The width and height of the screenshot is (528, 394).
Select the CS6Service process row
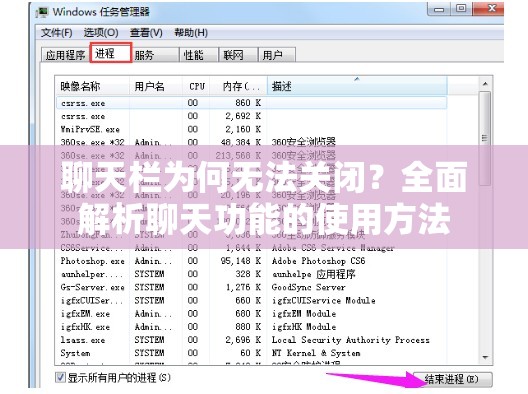click(x=252, y=248)
